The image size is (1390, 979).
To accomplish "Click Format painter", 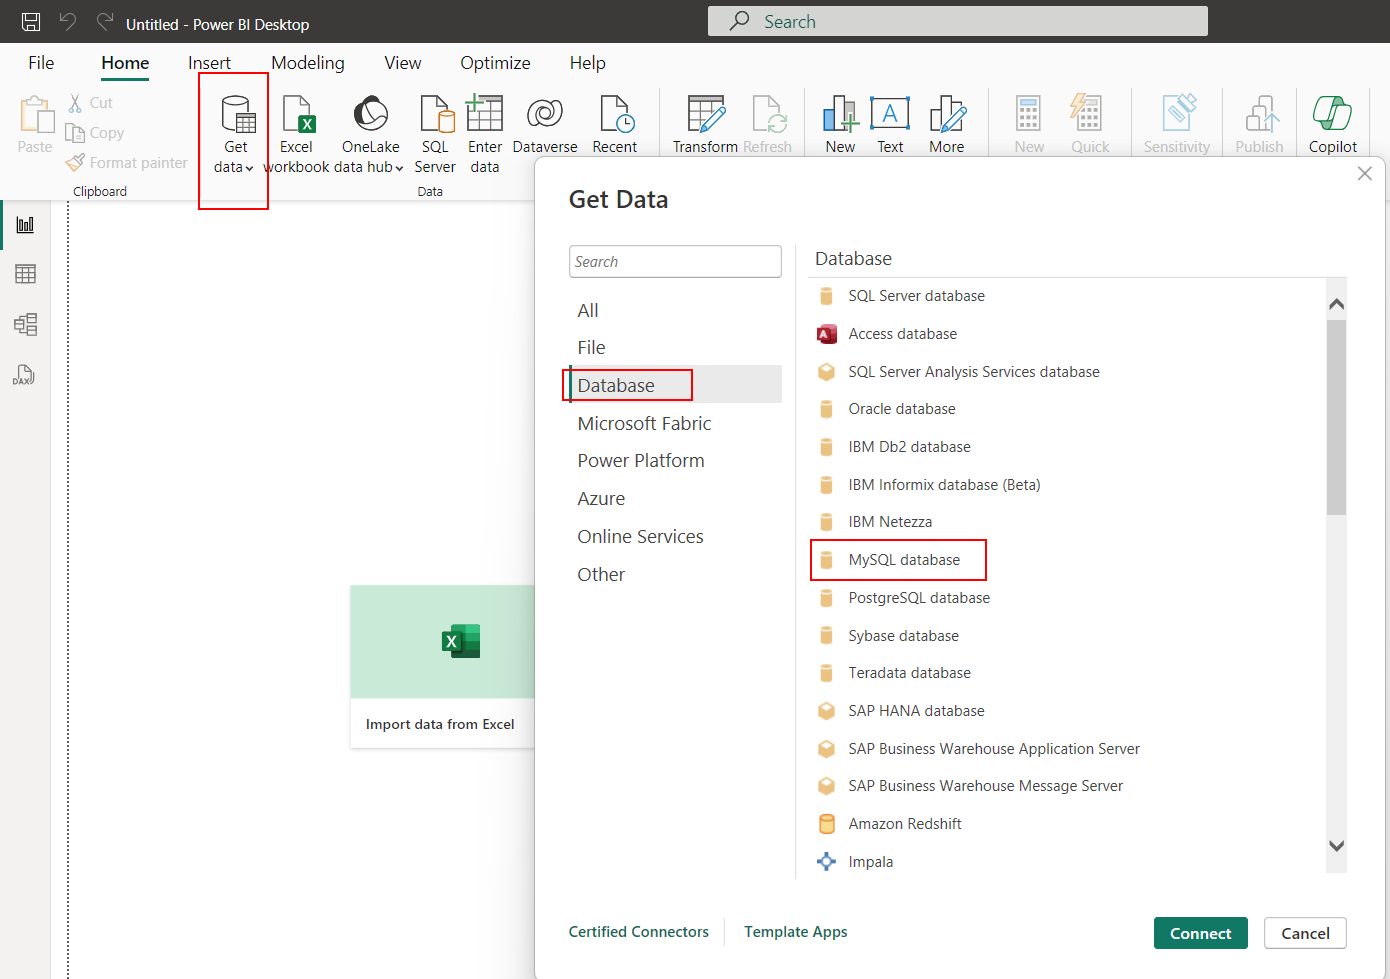I will (127, 162).
